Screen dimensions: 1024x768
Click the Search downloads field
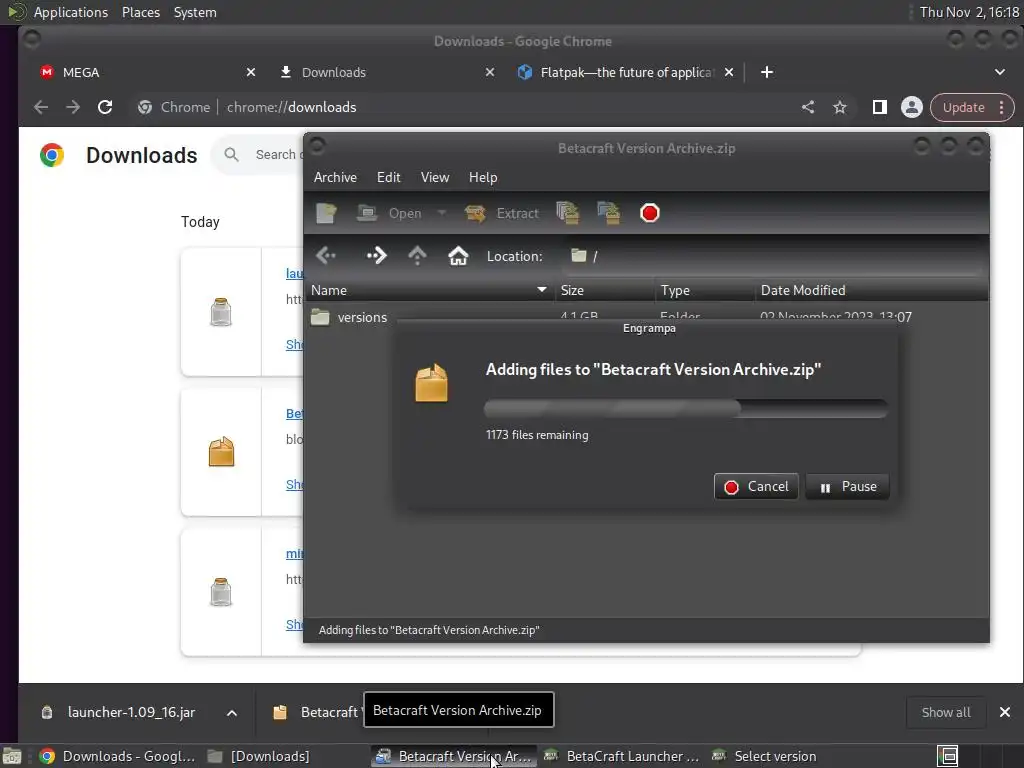[x=280, y=154]
